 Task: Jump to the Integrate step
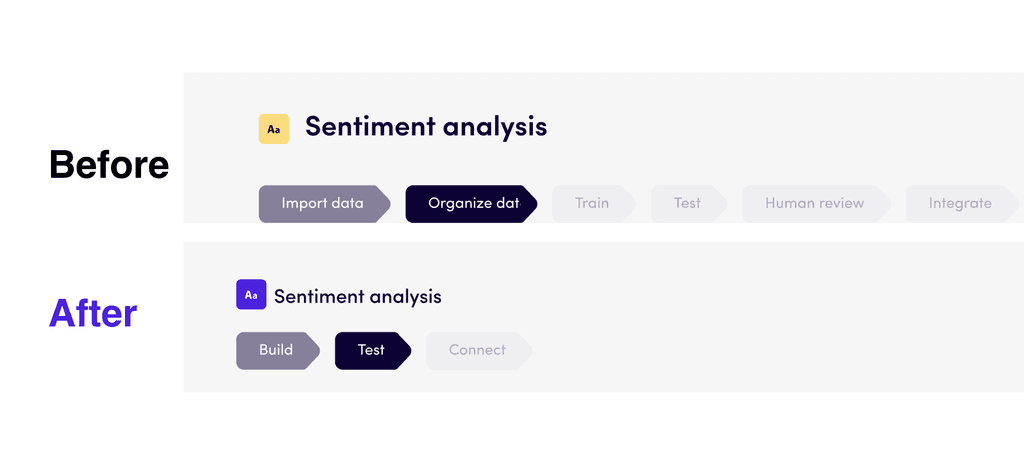coord(959,204)
